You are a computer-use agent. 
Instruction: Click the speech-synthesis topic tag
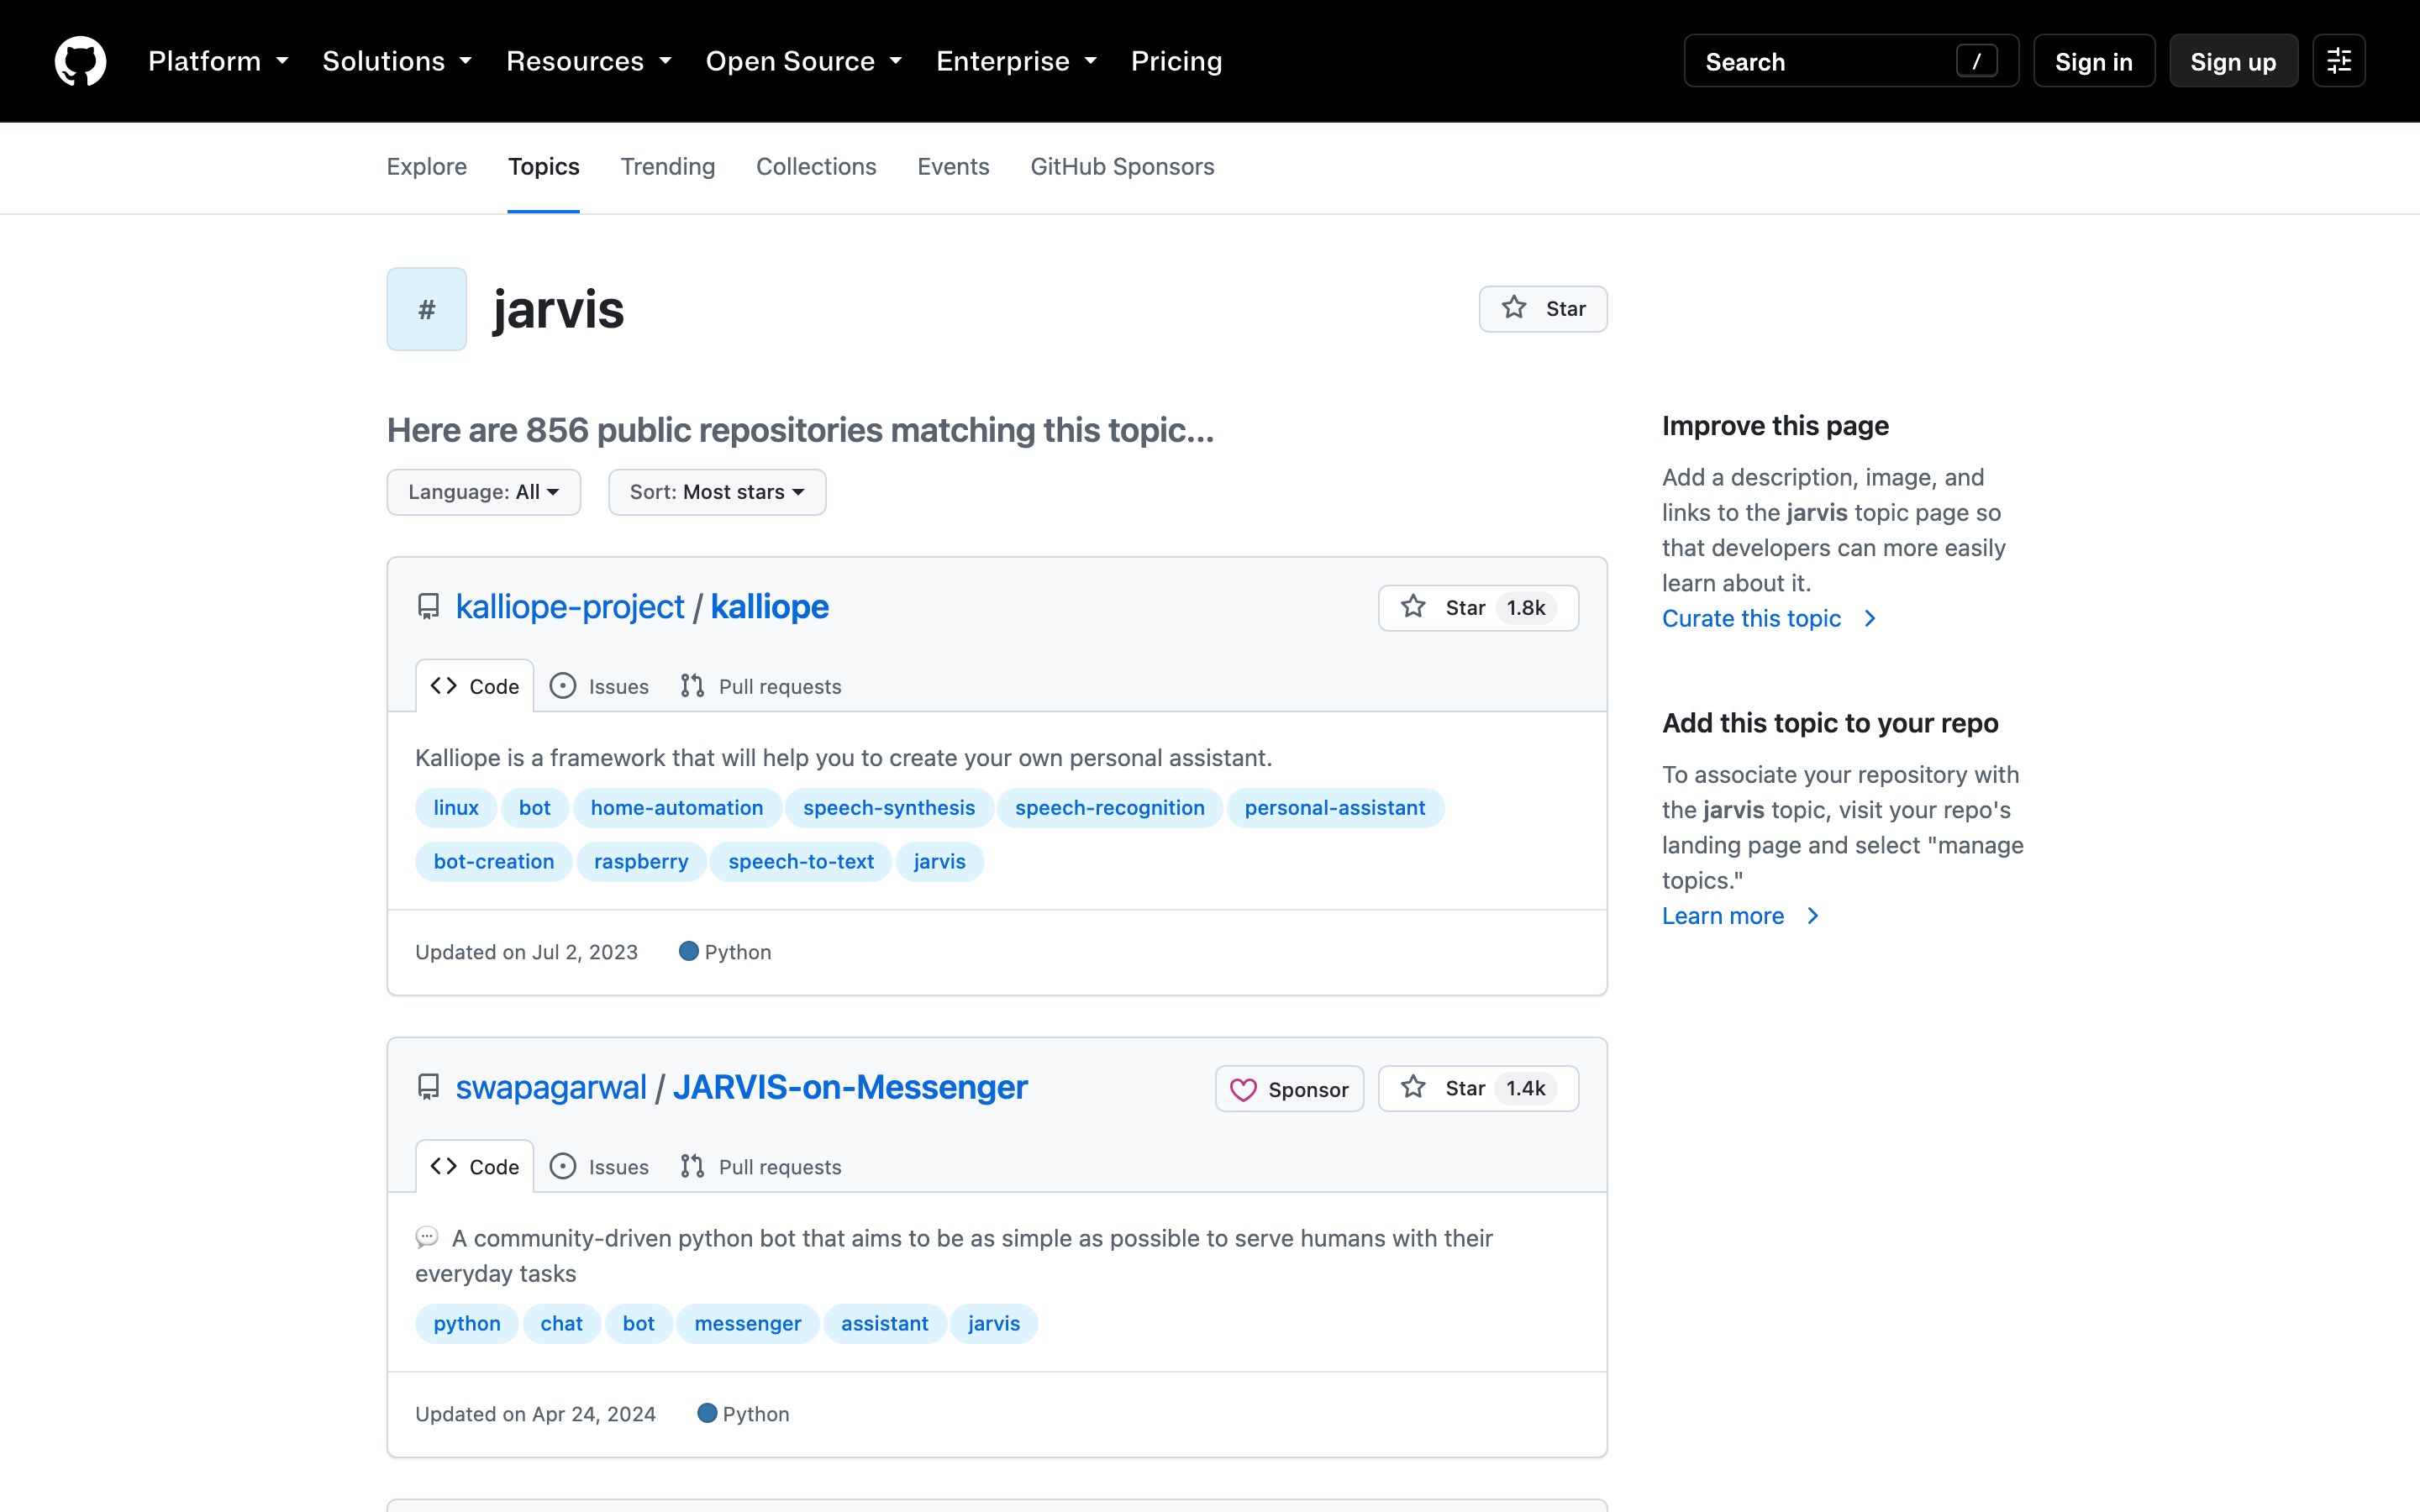tap(889, 808)
